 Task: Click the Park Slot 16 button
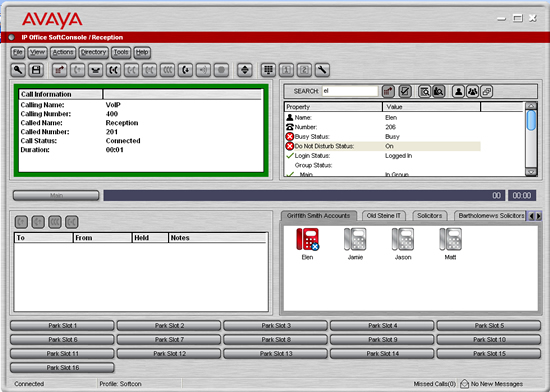[62, 368]
